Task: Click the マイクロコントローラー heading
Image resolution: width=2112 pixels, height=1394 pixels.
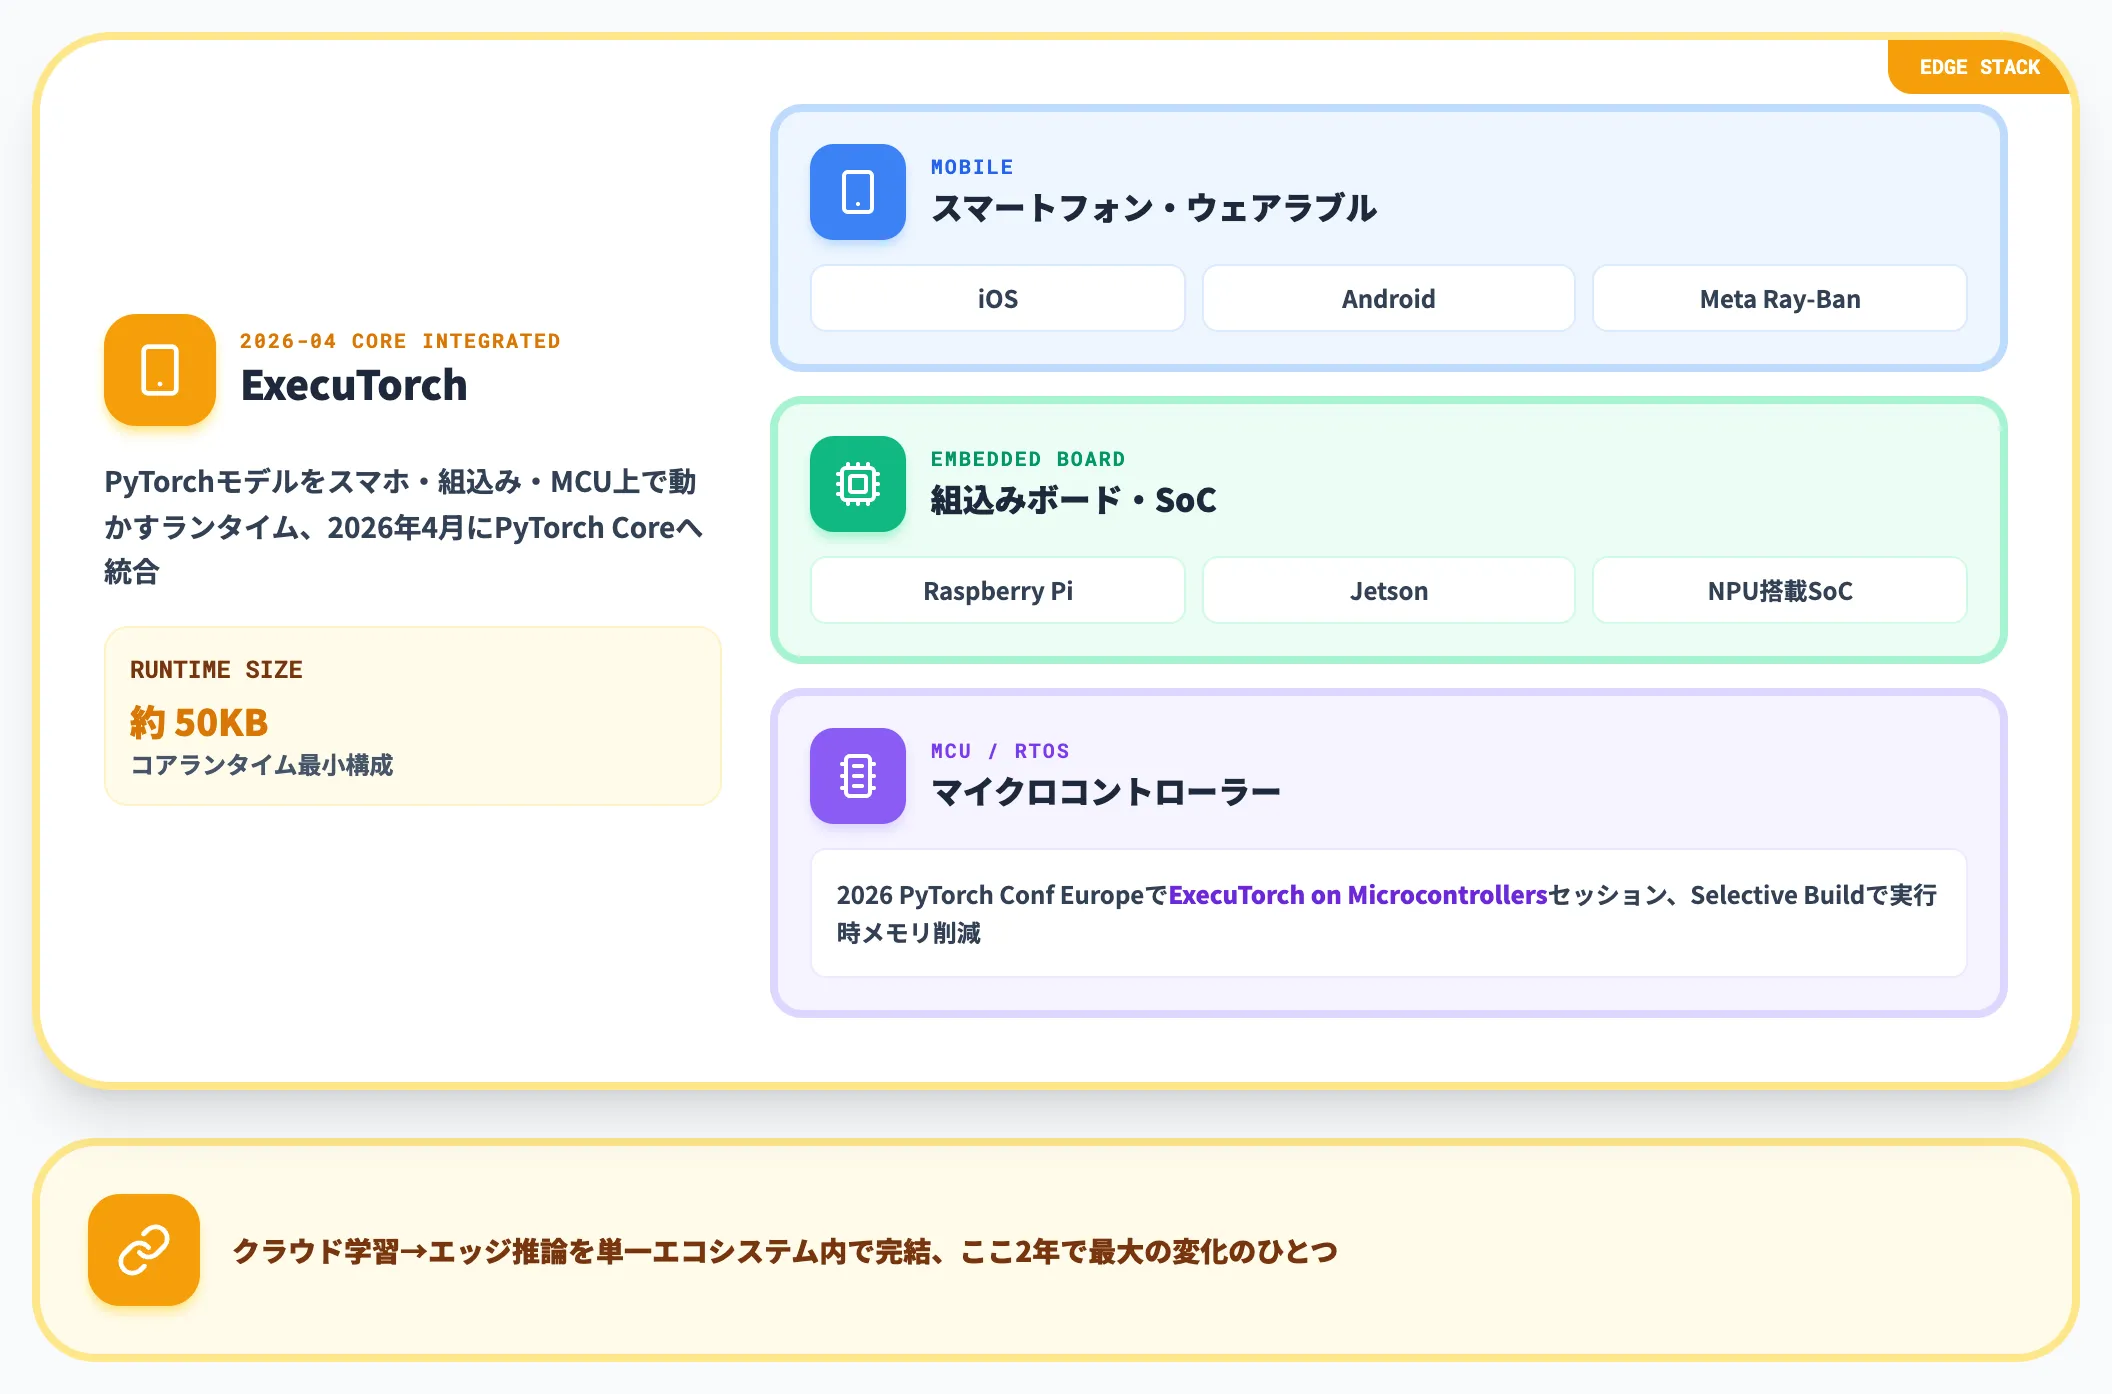Action: pos(1106,792)
